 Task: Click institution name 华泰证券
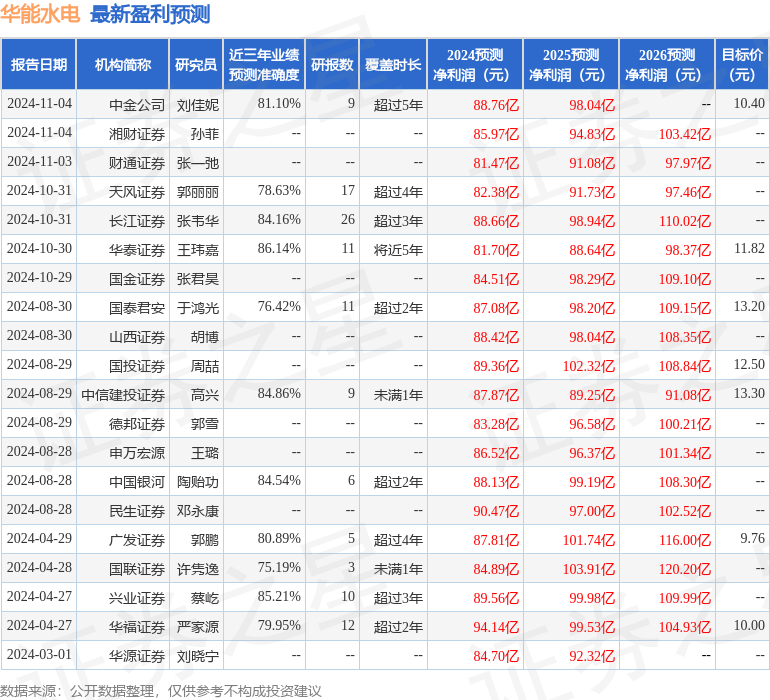pos(137,250)
